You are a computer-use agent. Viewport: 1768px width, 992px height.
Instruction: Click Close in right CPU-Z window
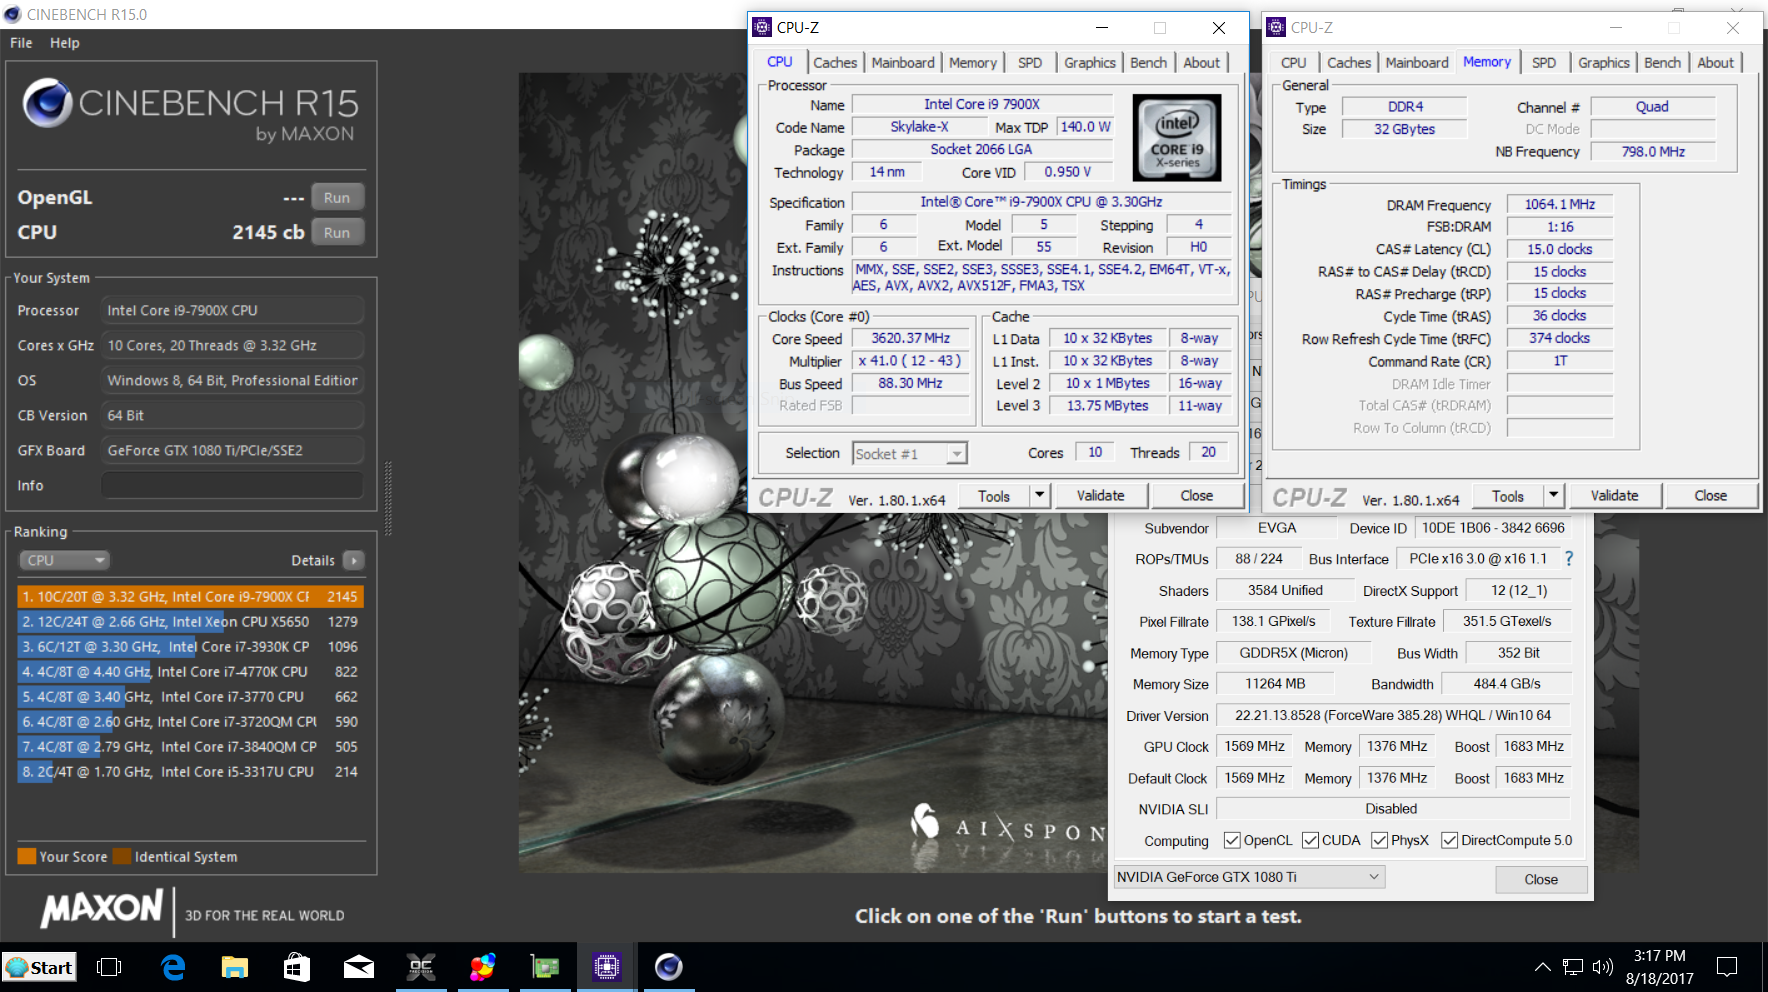point(1711,495)
